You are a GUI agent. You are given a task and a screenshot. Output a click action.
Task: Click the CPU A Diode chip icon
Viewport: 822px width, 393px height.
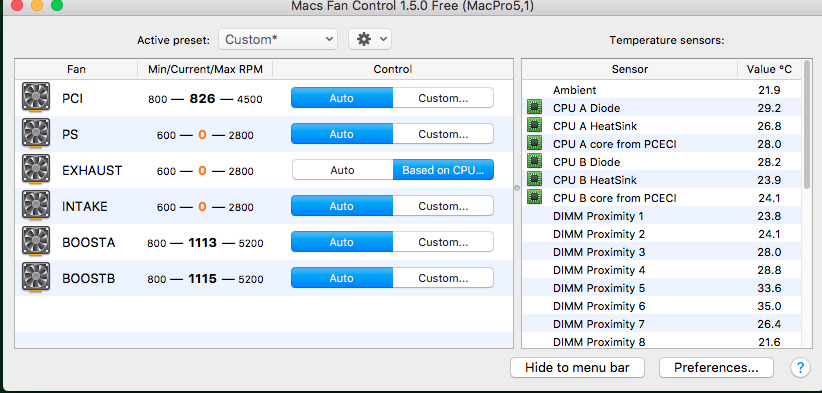click(x=534, y=108)
